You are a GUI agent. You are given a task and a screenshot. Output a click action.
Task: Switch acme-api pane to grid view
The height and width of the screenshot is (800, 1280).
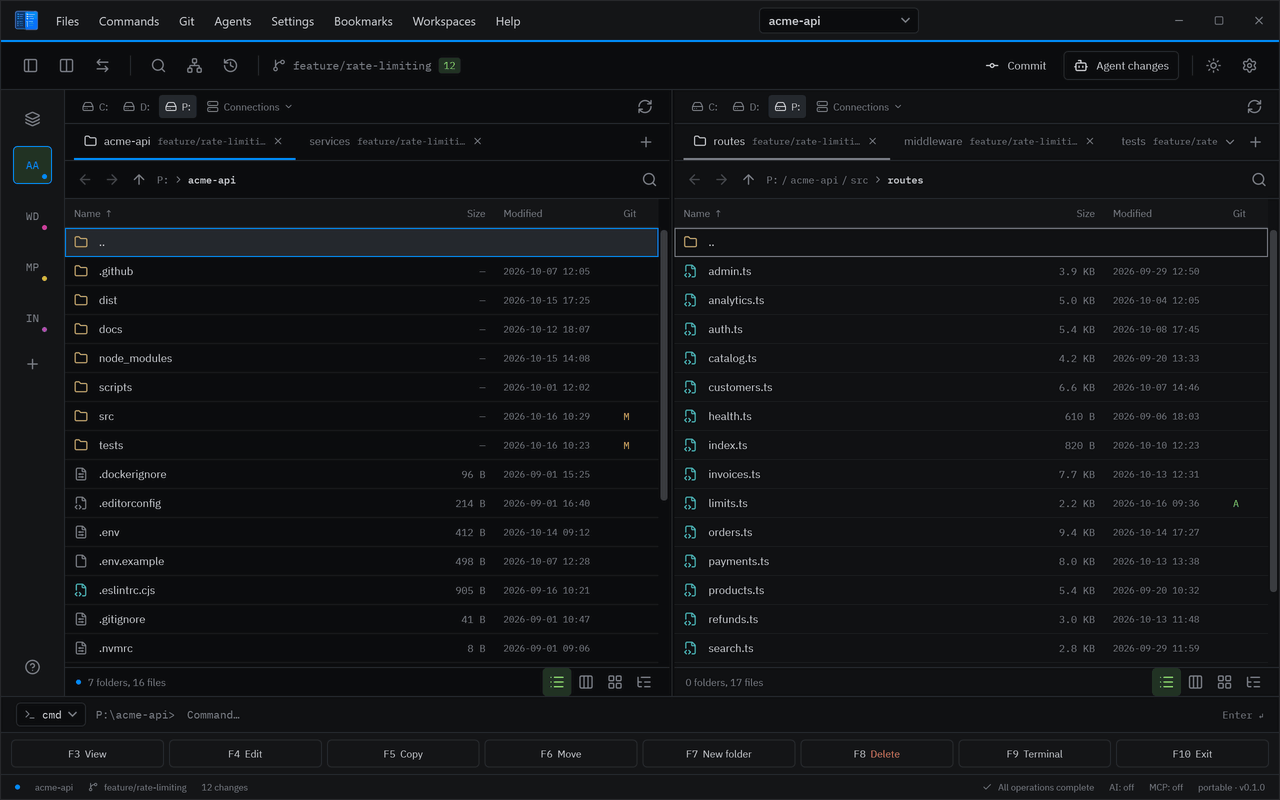615,682
